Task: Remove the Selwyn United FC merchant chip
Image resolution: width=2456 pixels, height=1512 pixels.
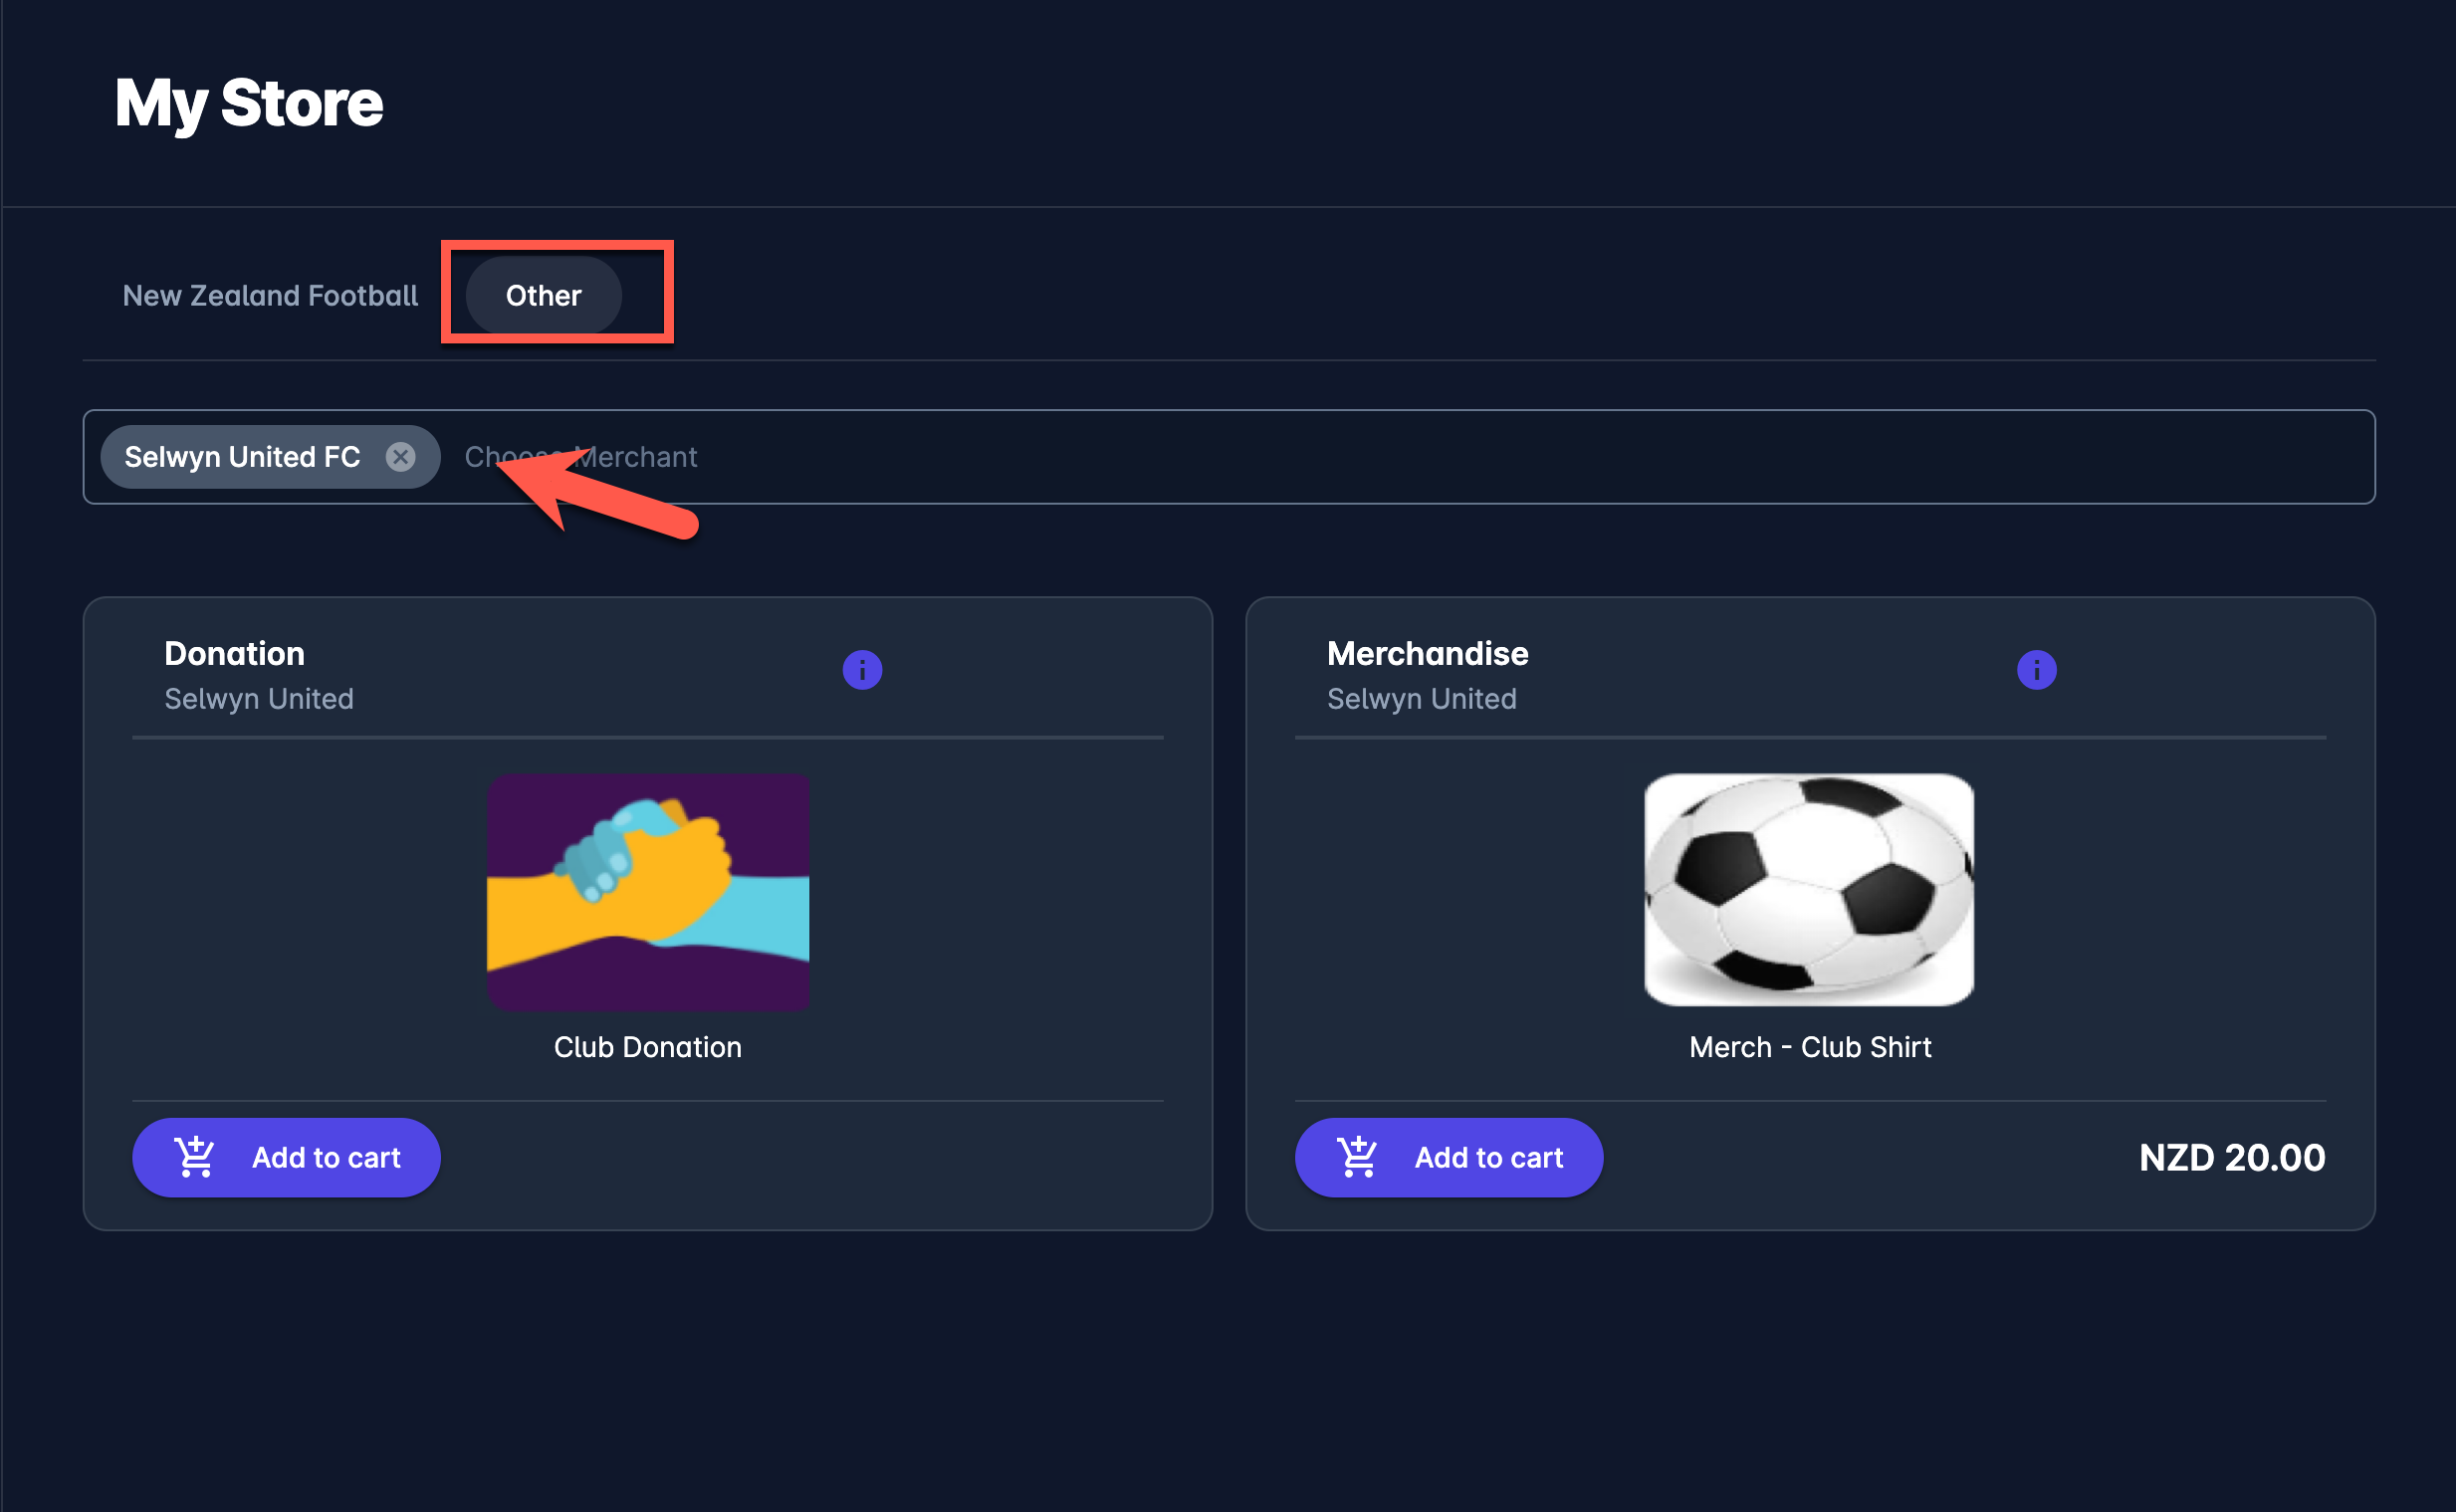Action: 401,457
